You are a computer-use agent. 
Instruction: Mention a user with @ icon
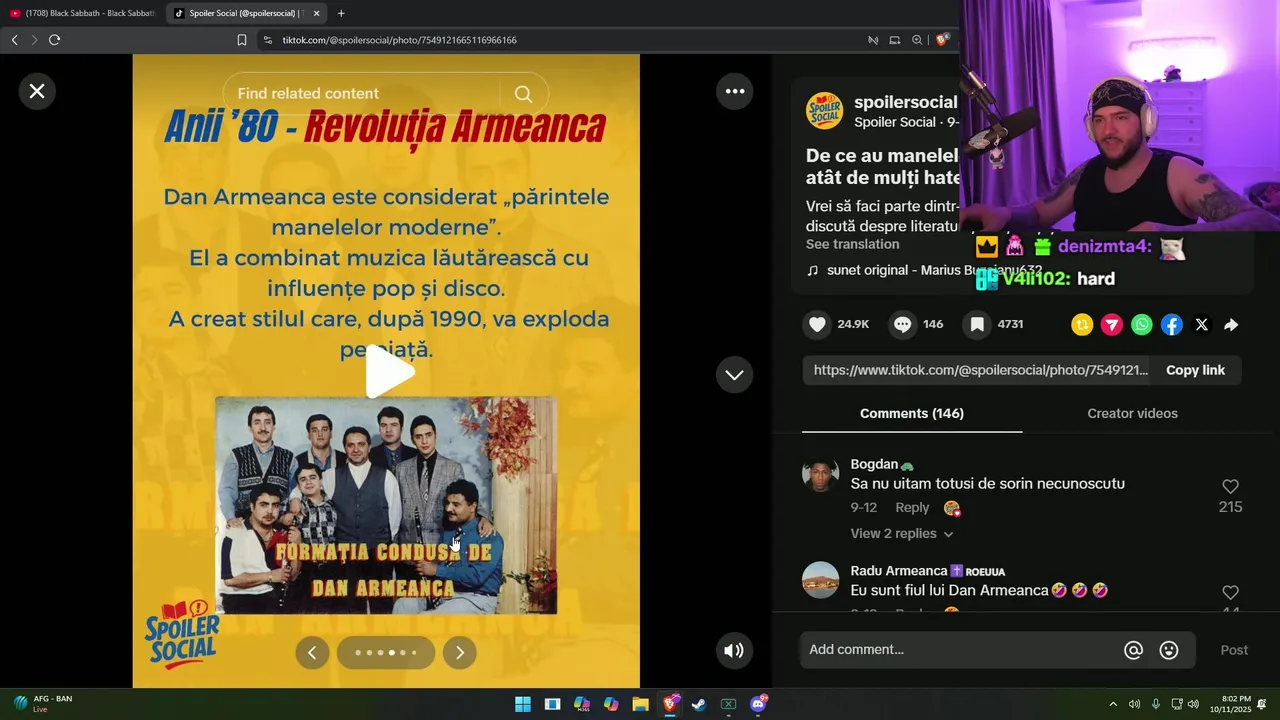pyautogui.click(x=1133, y=650)
